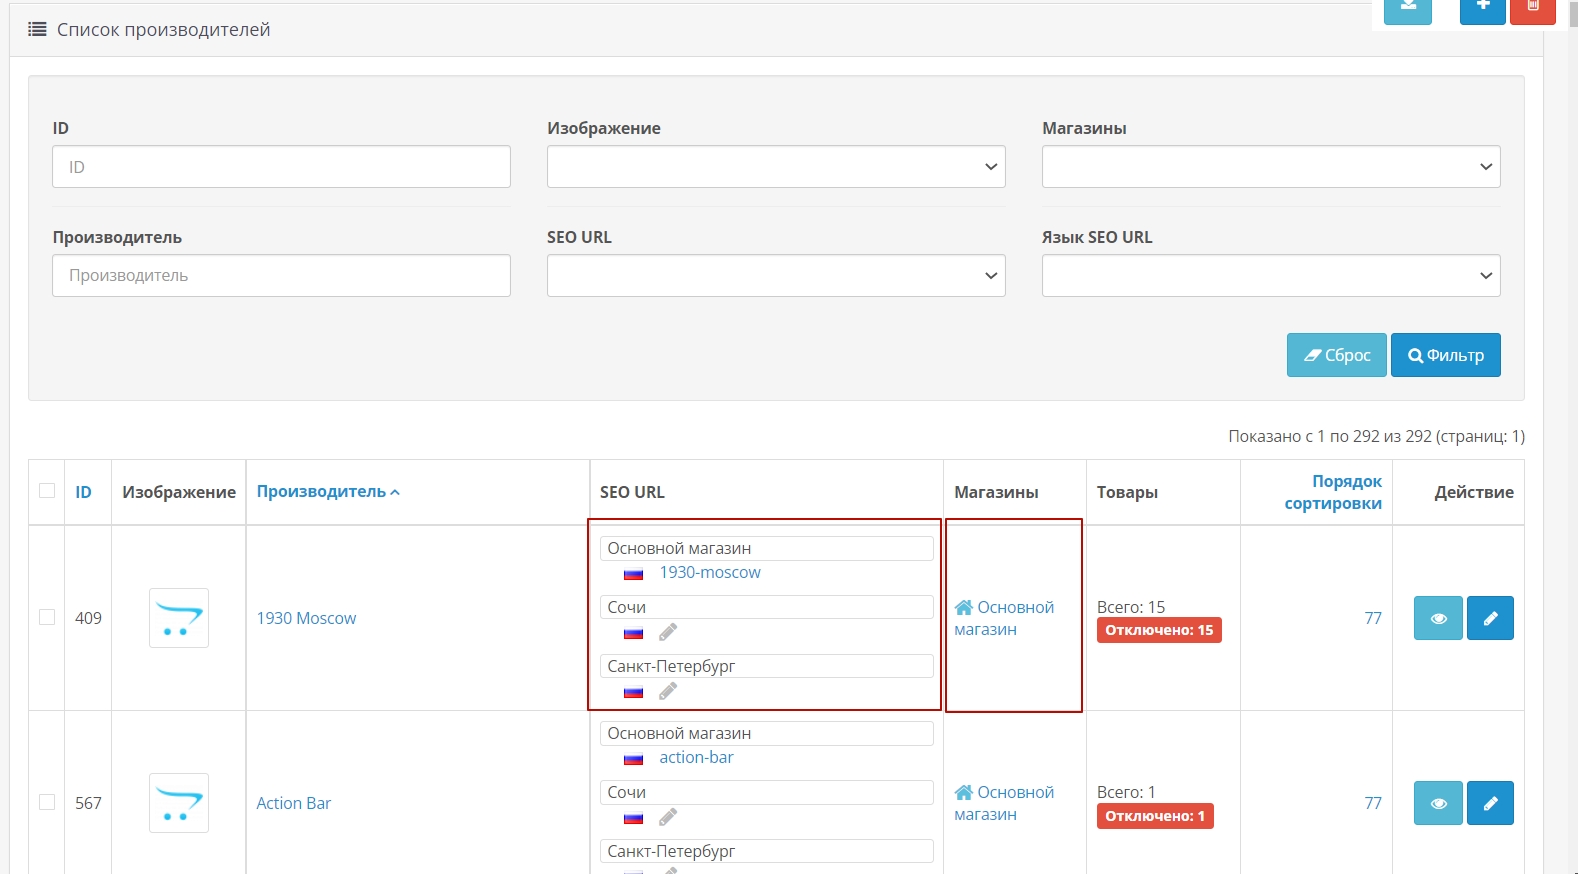Click the red delete trash button
Screen dimensions: 1578x874
1532,9
